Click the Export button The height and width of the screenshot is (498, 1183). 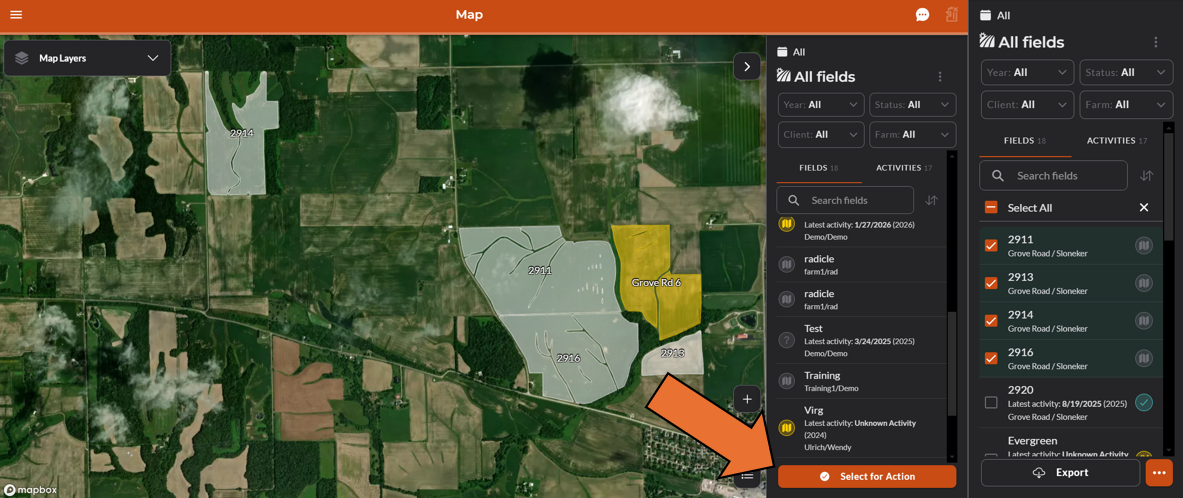(x=1060, y=472)
